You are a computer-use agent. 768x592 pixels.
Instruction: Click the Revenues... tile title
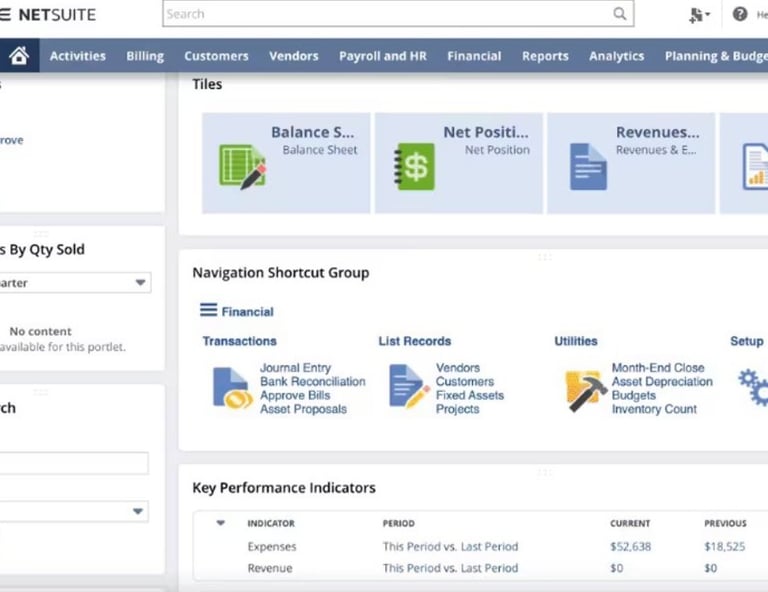[658, 132]
